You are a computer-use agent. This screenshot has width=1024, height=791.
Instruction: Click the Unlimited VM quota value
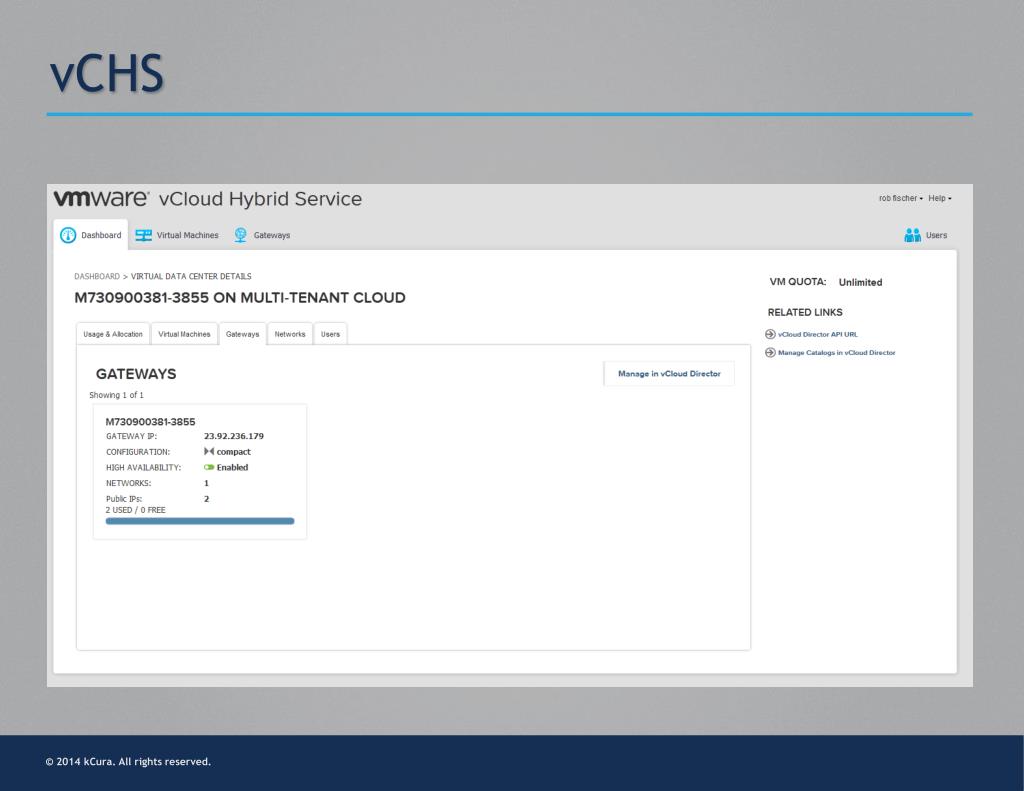pos(860,282)
